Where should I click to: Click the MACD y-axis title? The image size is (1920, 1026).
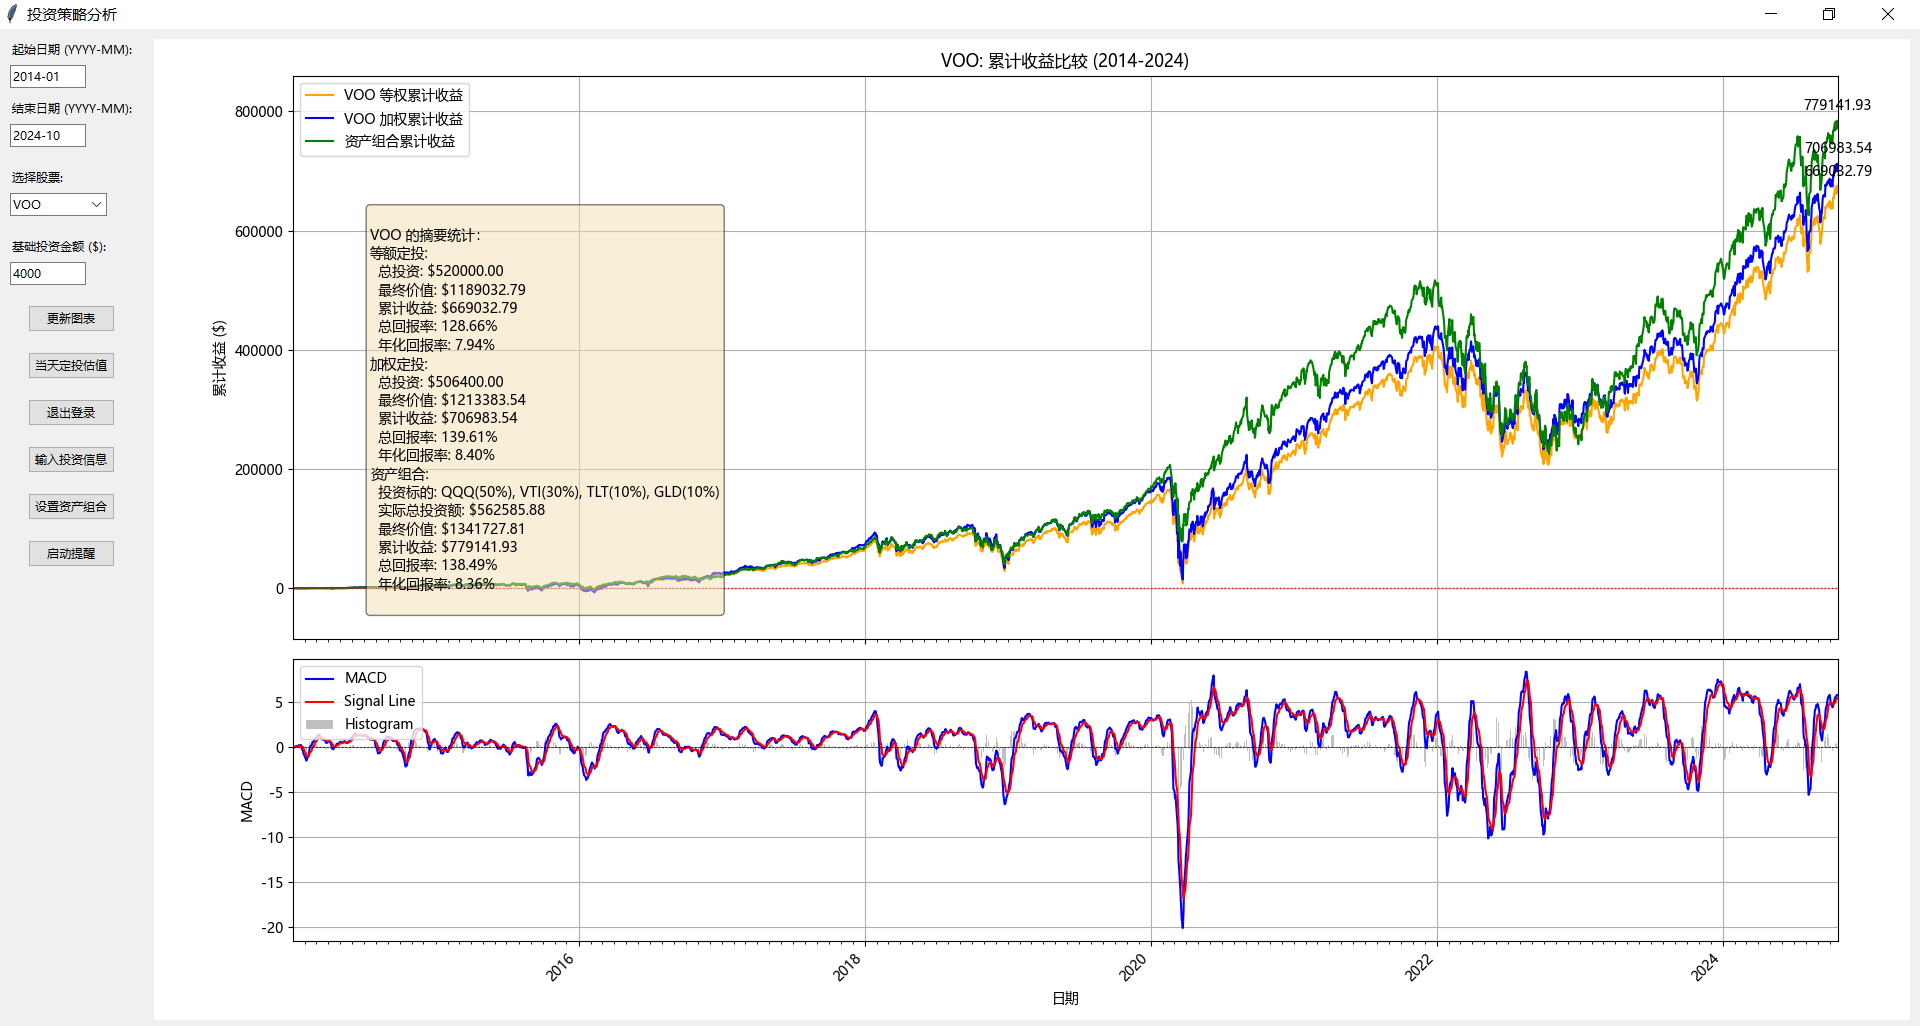click(247, 802)
